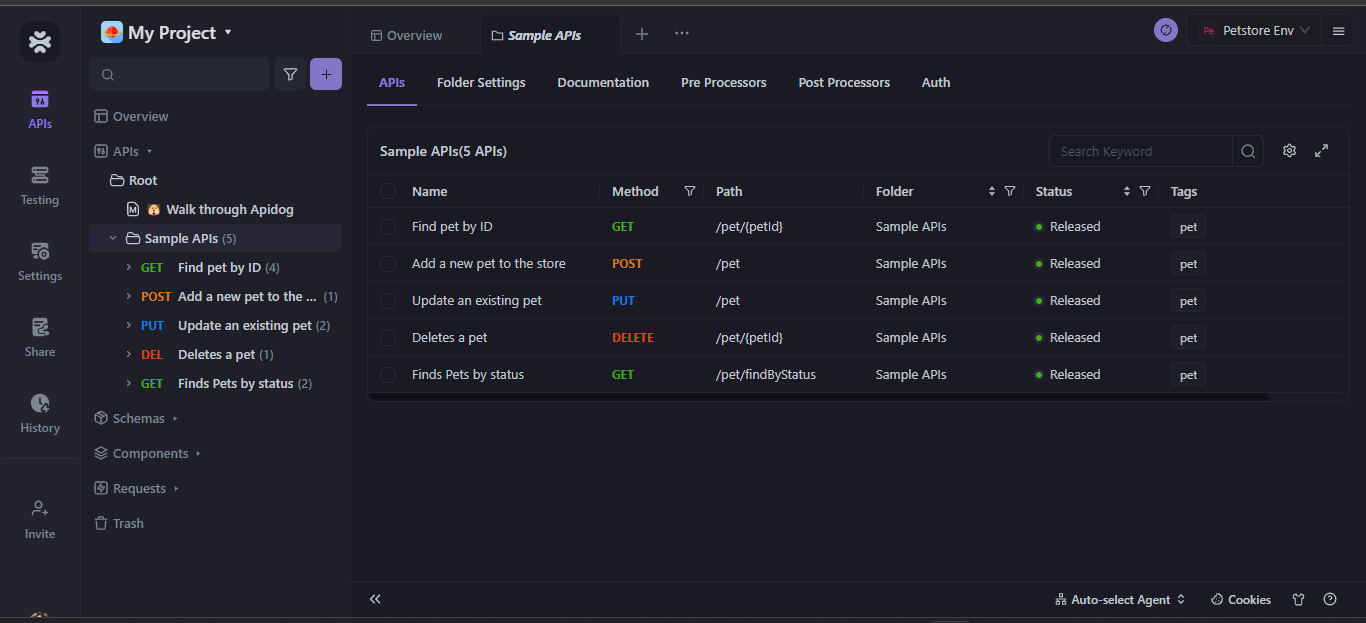This screenshot has width=1366, height=623.
Task: Click the Share icon in sidebar
Action: (x=40, y=337)
